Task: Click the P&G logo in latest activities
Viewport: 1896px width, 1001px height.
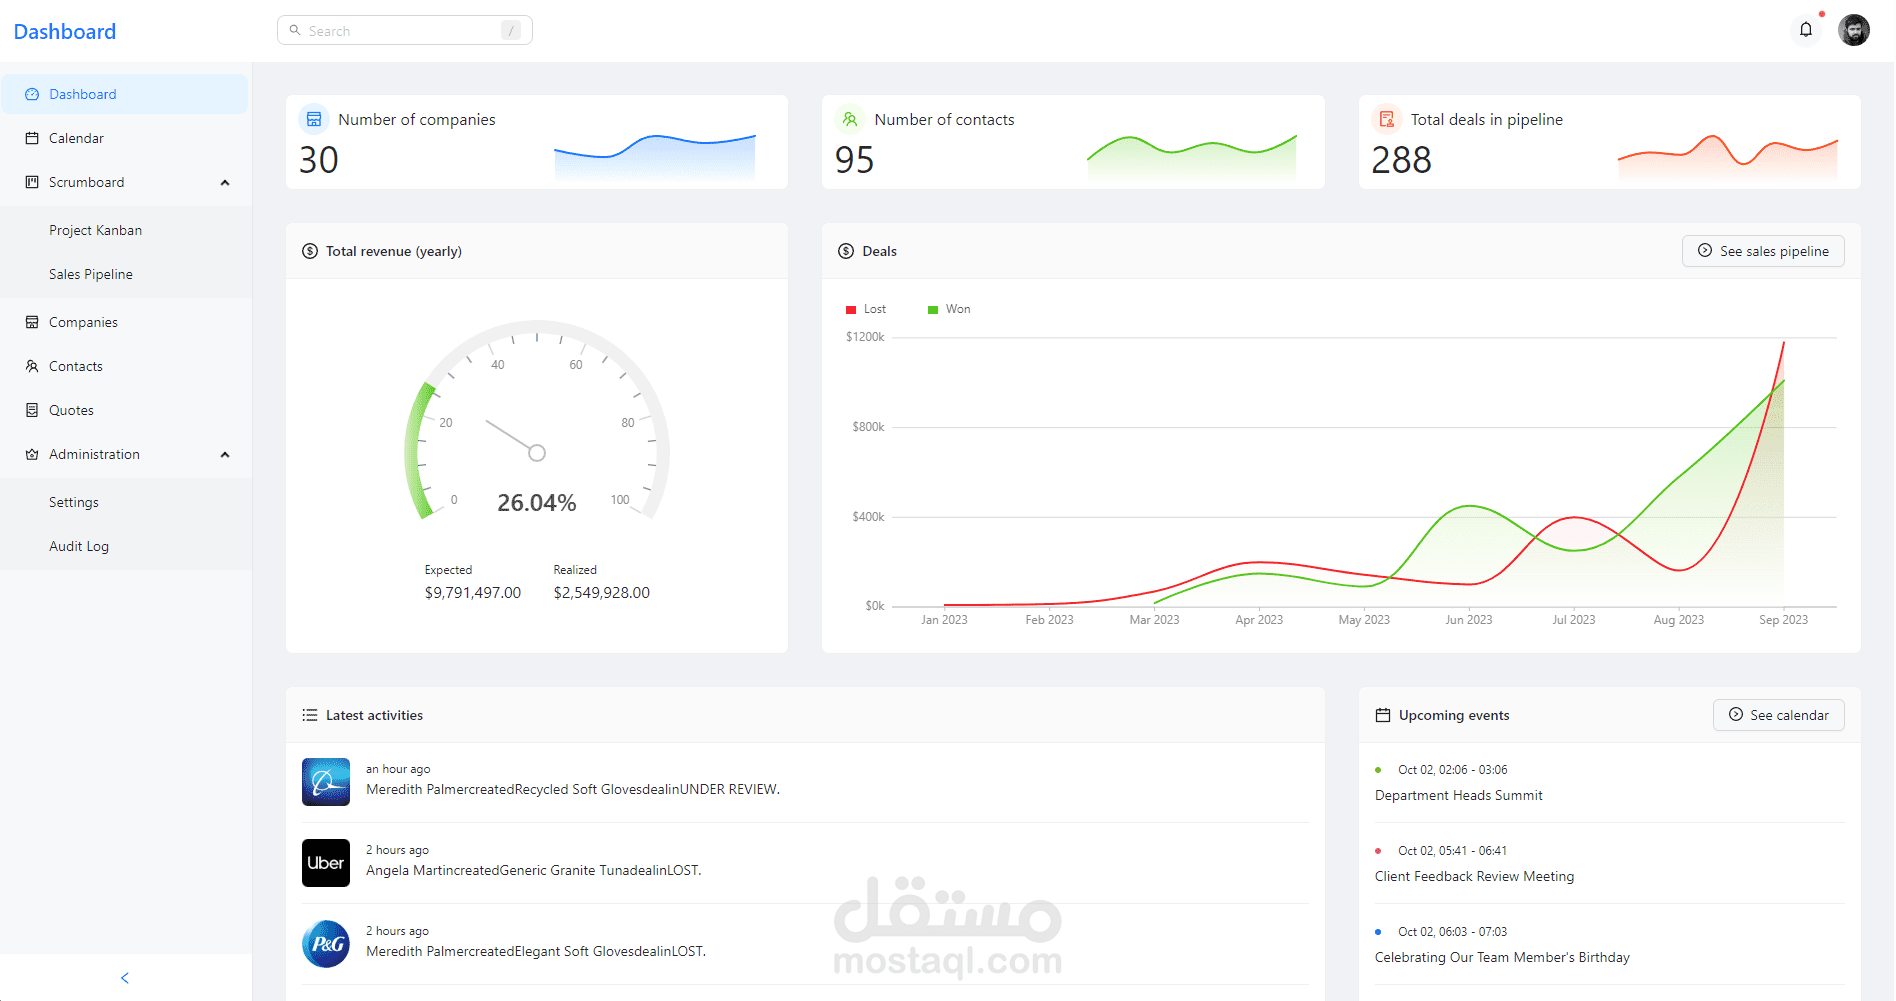Action: click(x=326, y=944)
